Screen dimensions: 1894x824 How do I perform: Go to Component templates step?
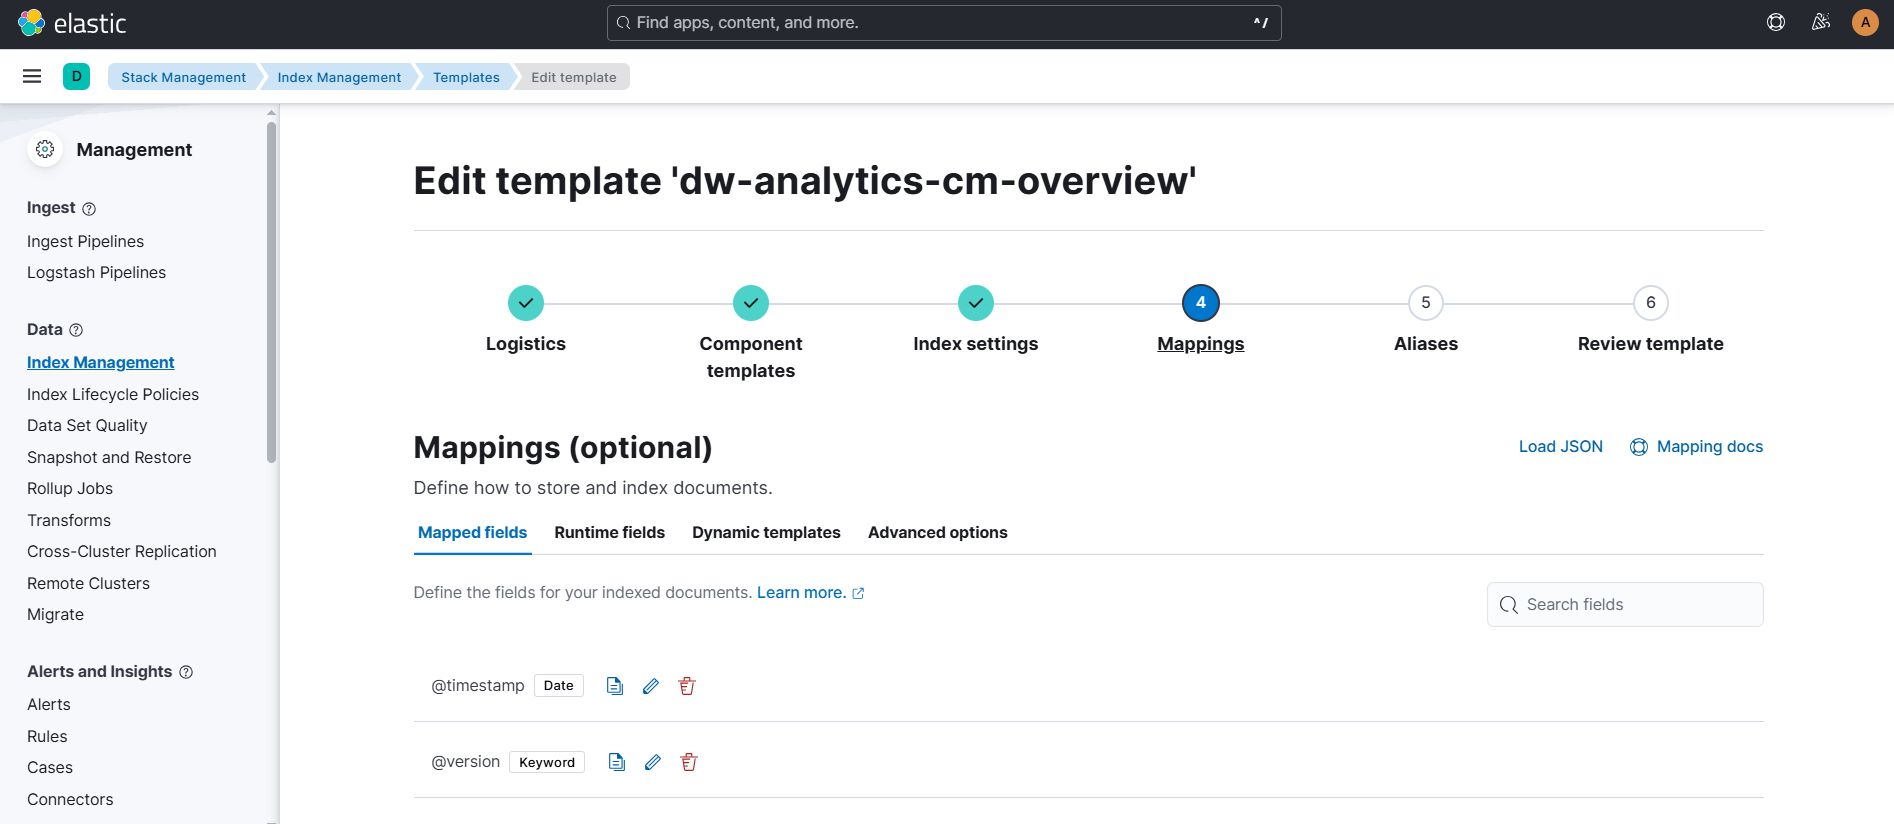point(751,333)
